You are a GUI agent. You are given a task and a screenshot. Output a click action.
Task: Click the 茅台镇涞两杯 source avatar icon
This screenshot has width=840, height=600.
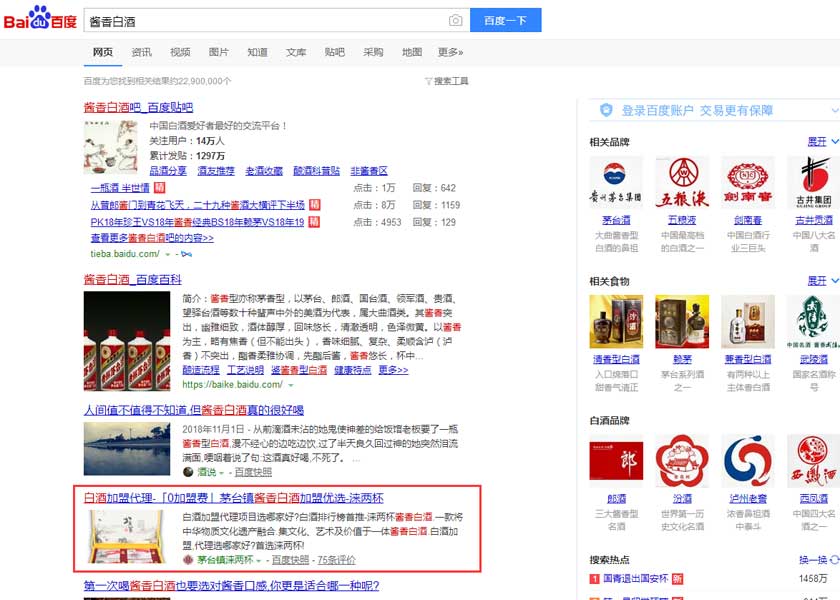click(x=188, y=560)
